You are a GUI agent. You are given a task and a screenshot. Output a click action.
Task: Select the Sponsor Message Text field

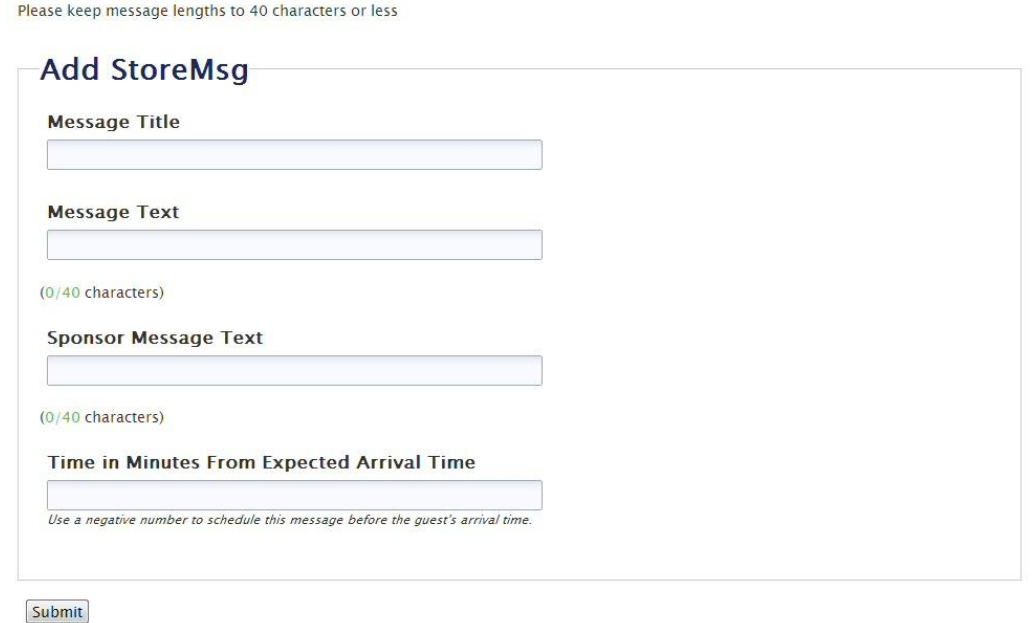[294, 370]
